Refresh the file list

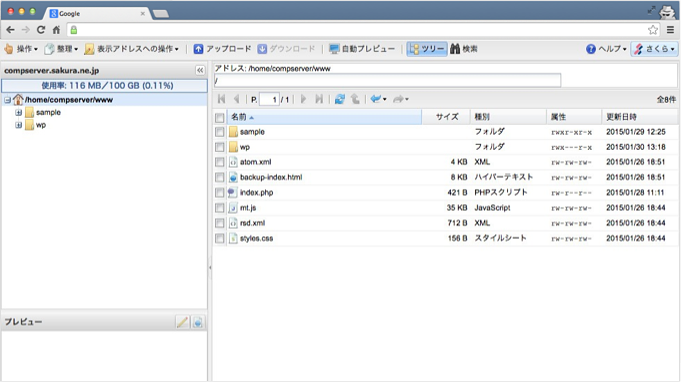340,99
